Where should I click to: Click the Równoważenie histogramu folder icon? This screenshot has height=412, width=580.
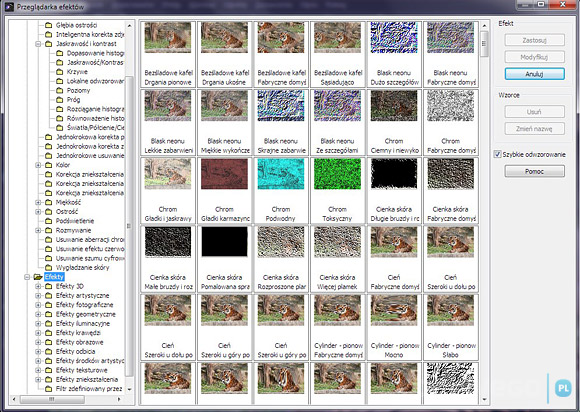click(x=60, y=118)
